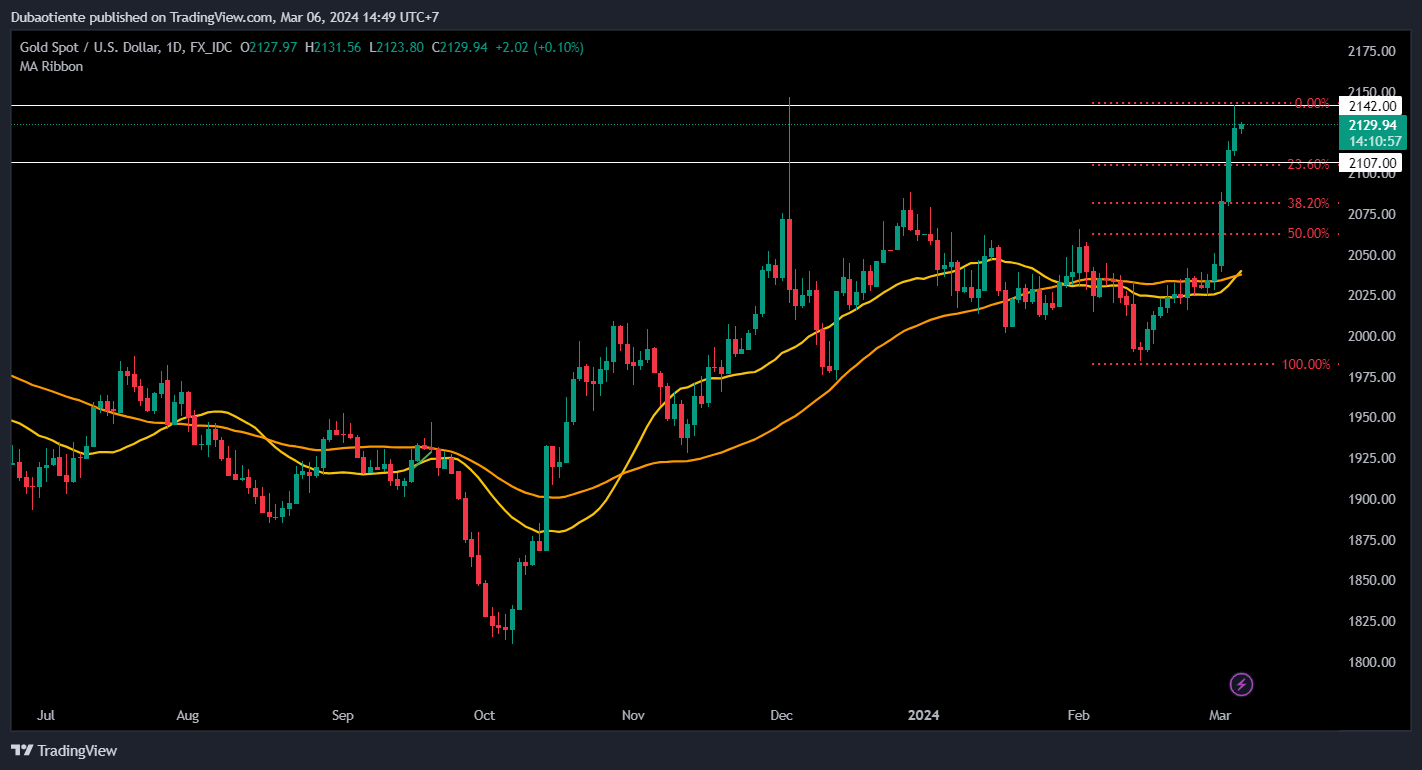
Task: Click the 1800.00 price axis value
Action: 1372,662
